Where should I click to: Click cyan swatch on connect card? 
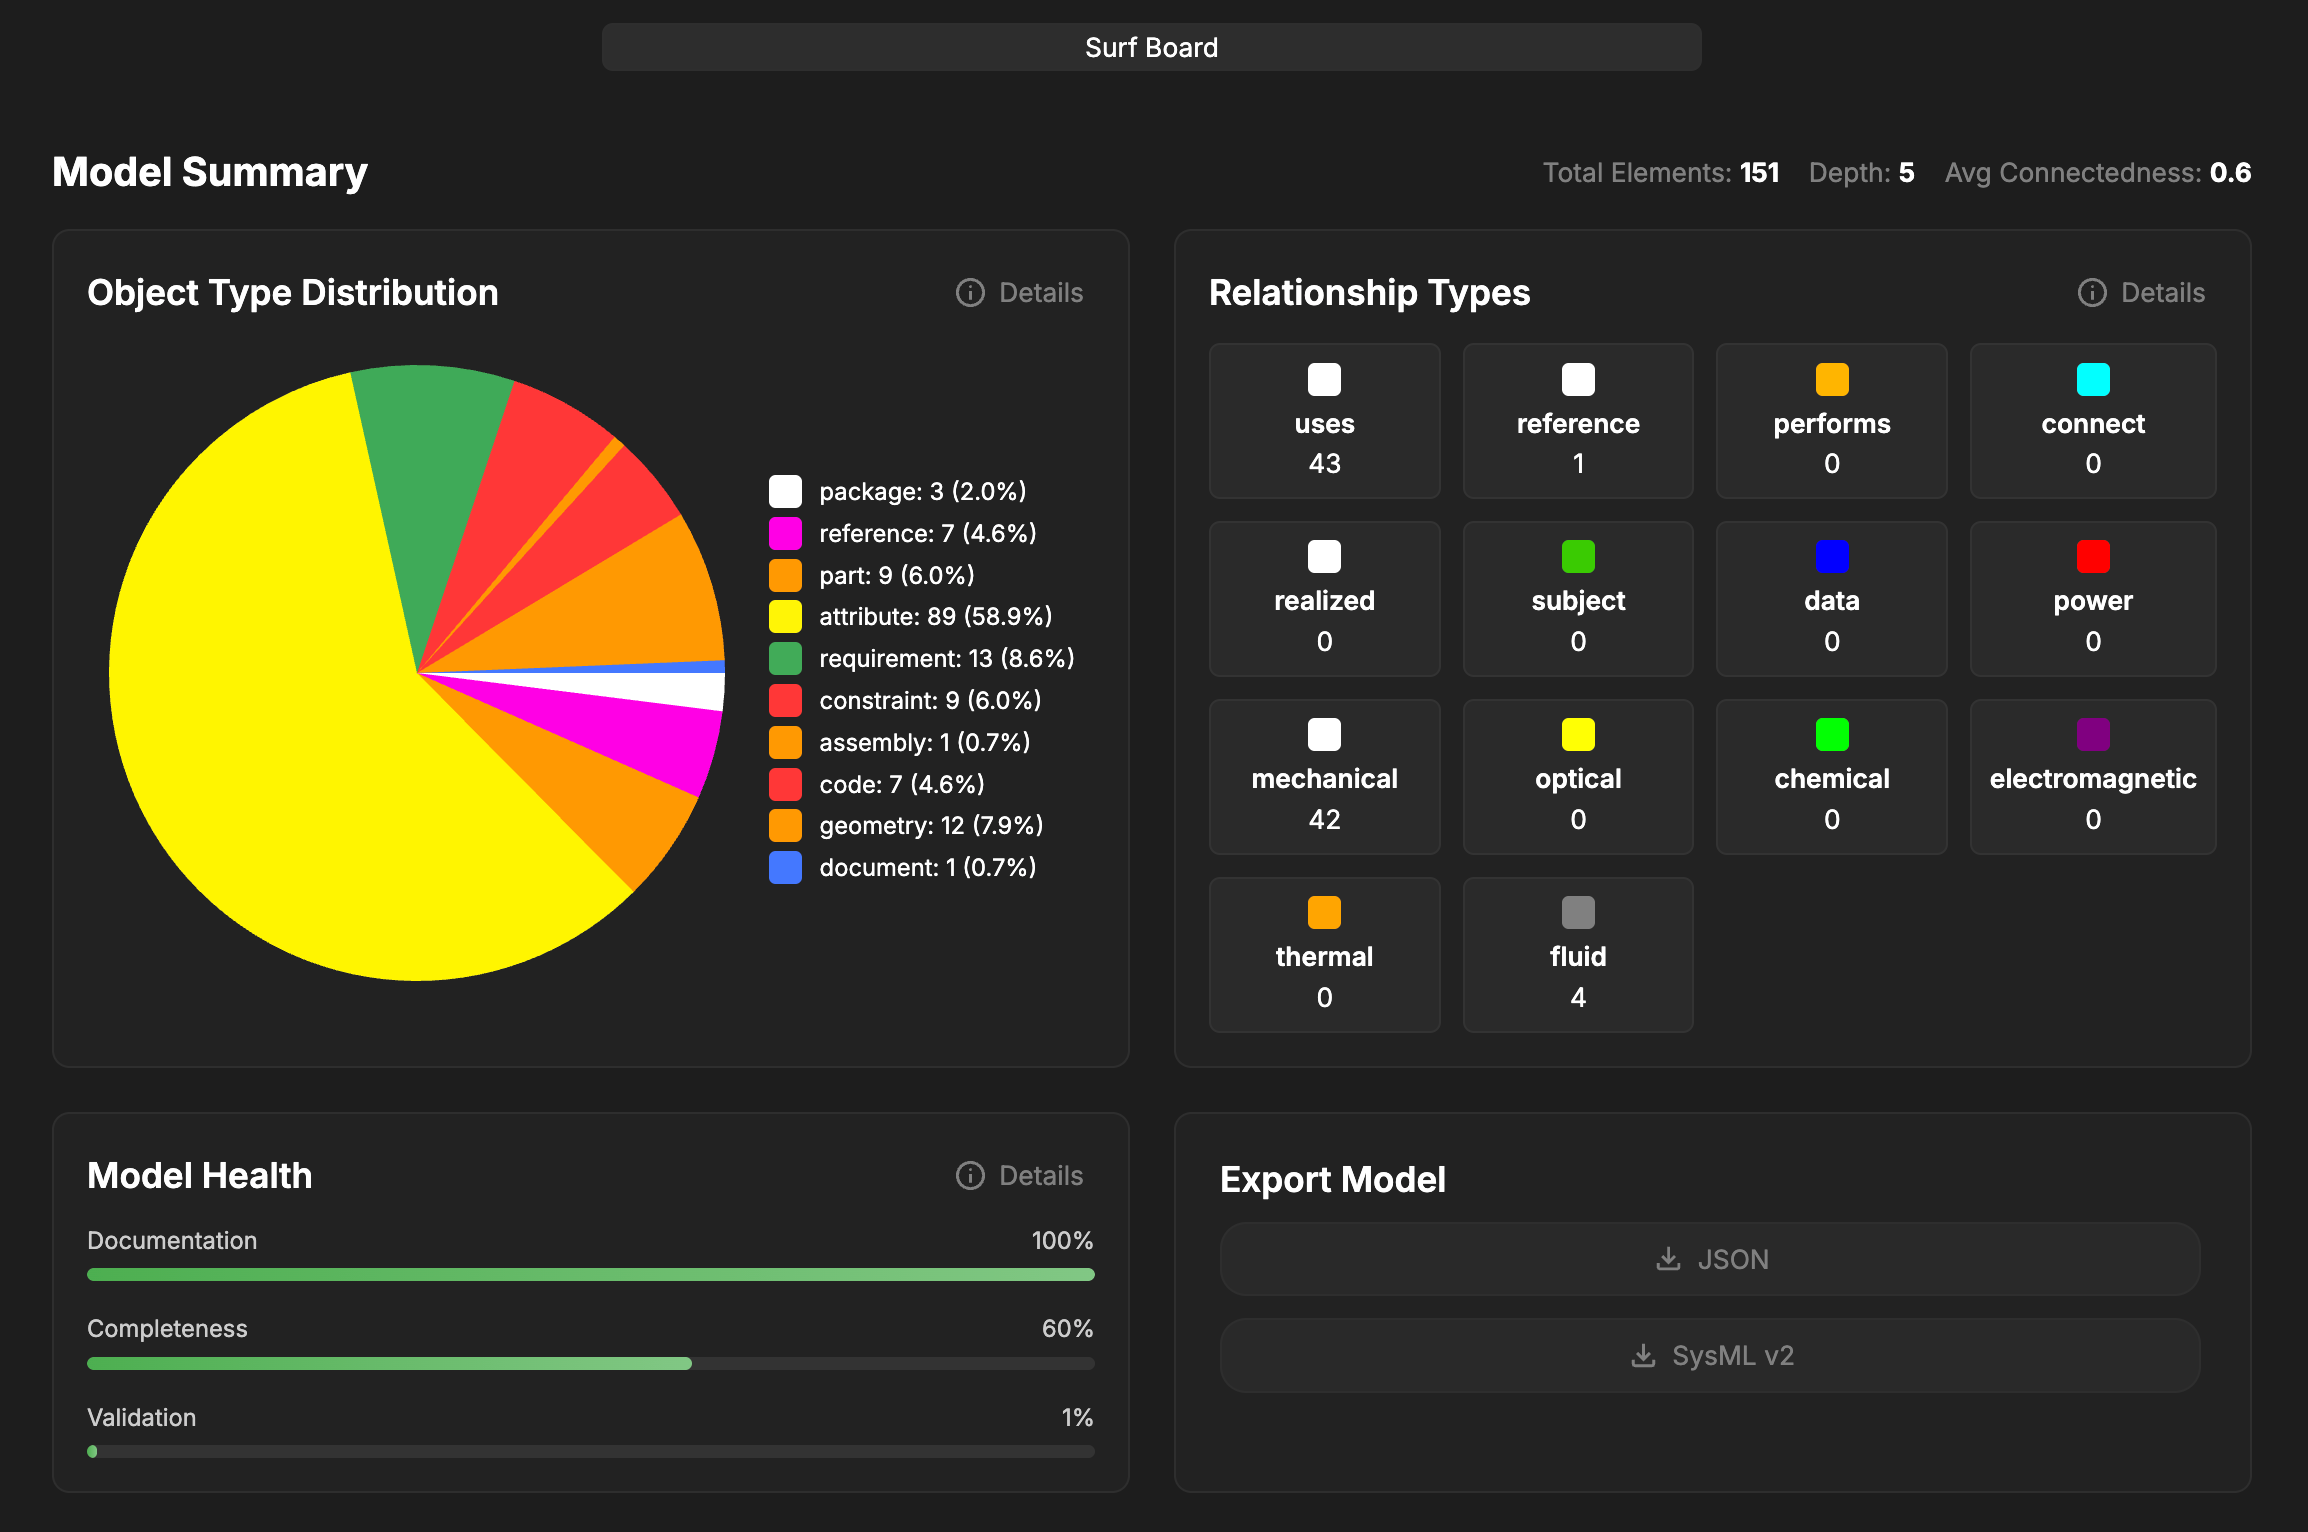click(x=2092, y=380)
